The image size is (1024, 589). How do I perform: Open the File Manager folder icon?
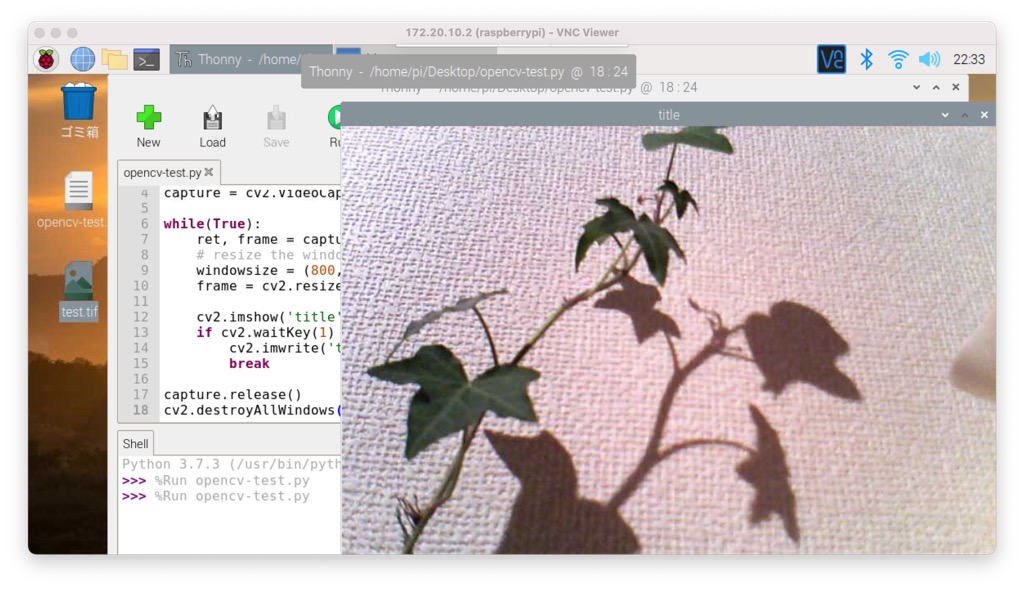[x=114, y=59]
